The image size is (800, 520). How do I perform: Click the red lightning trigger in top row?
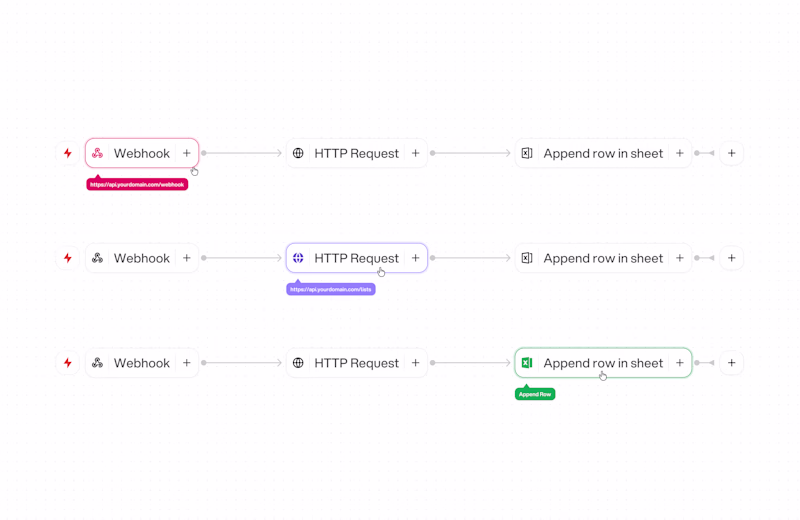[x=68, y=153]
